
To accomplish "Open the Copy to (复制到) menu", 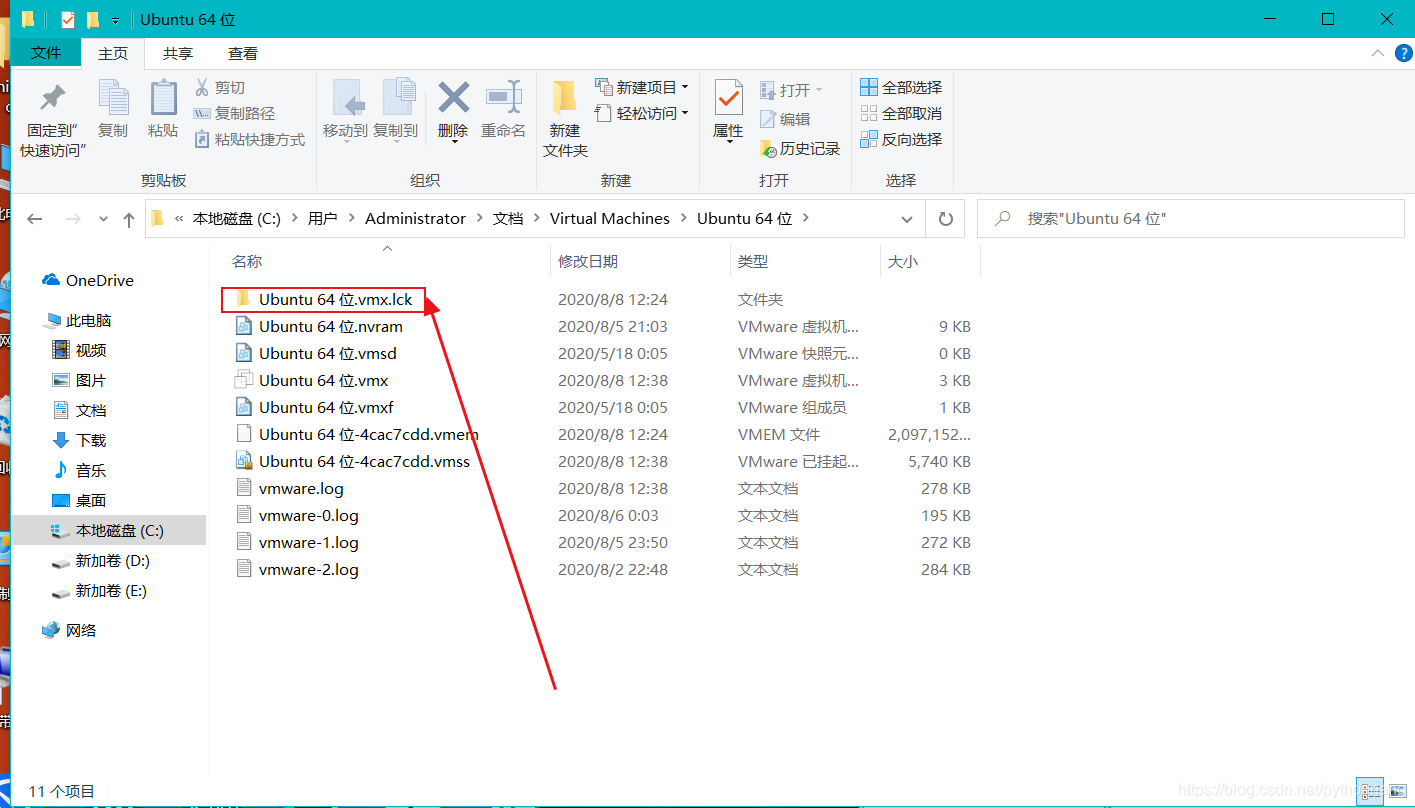I will pyautogui.click(x=396, y=109).
